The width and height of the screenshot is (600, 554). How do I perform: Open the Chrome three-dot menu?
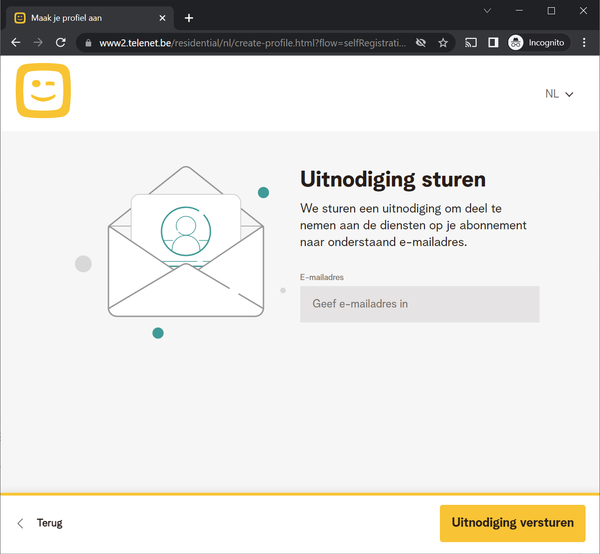[584, 43]
